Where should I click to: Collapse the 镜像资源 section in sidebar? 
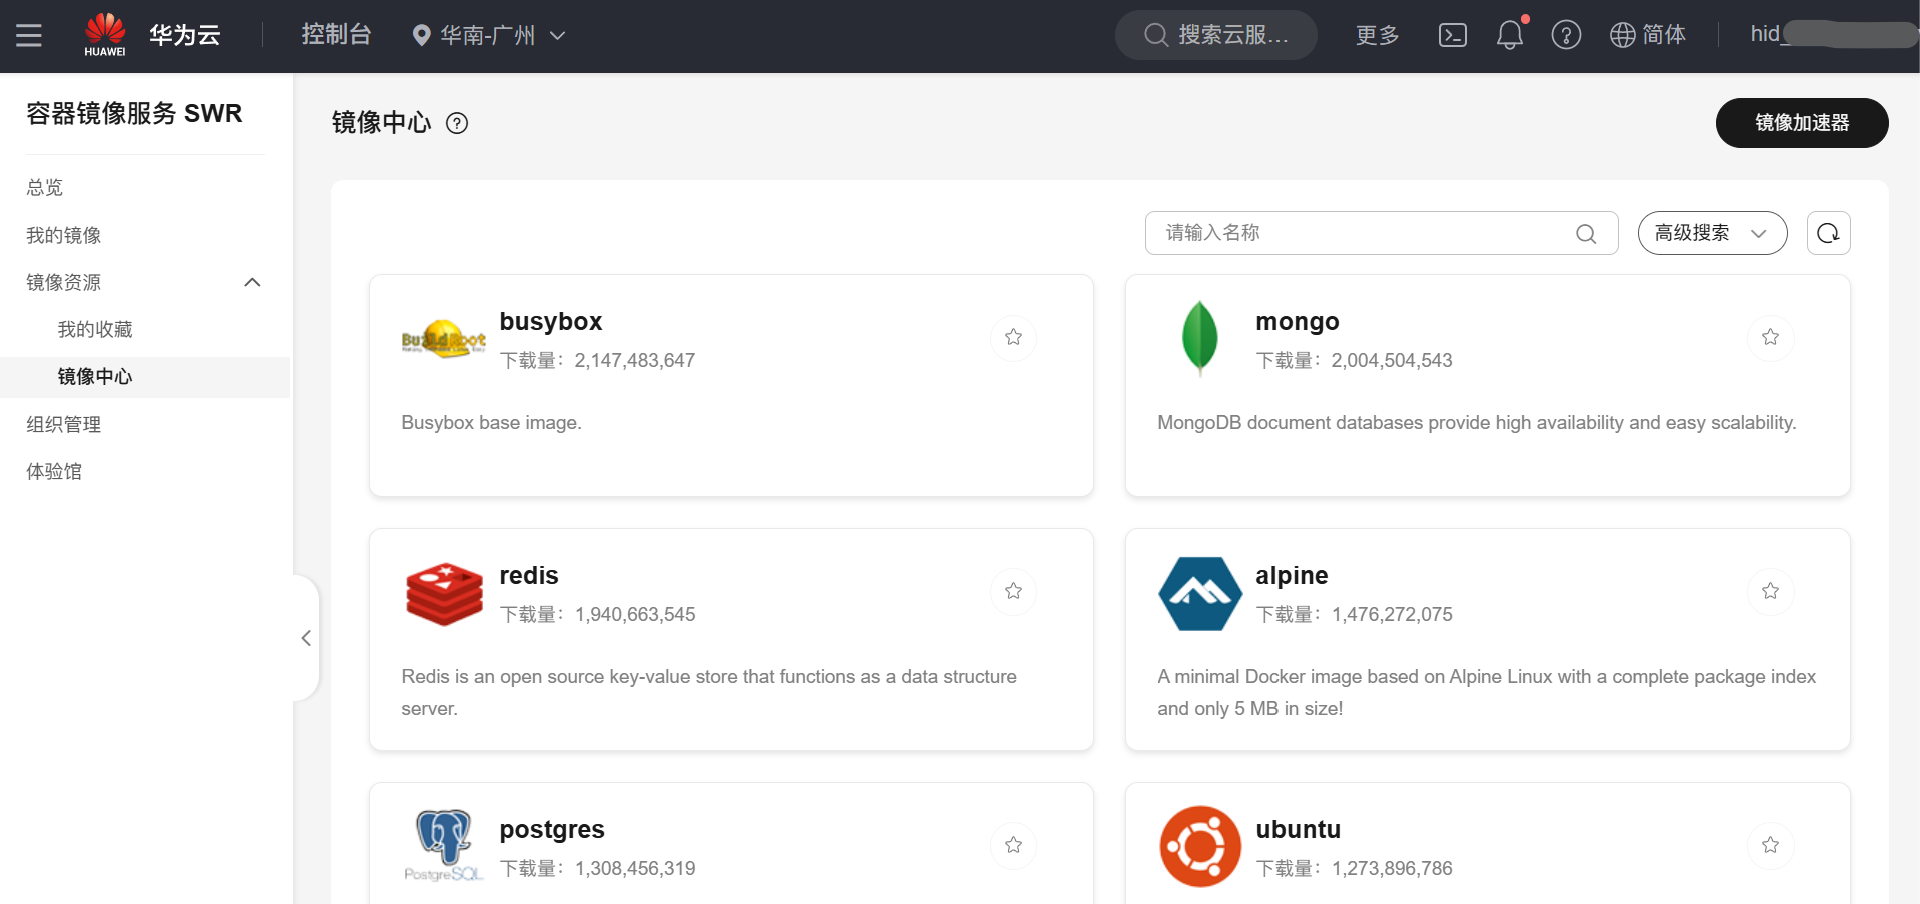[x=252, y=282]
